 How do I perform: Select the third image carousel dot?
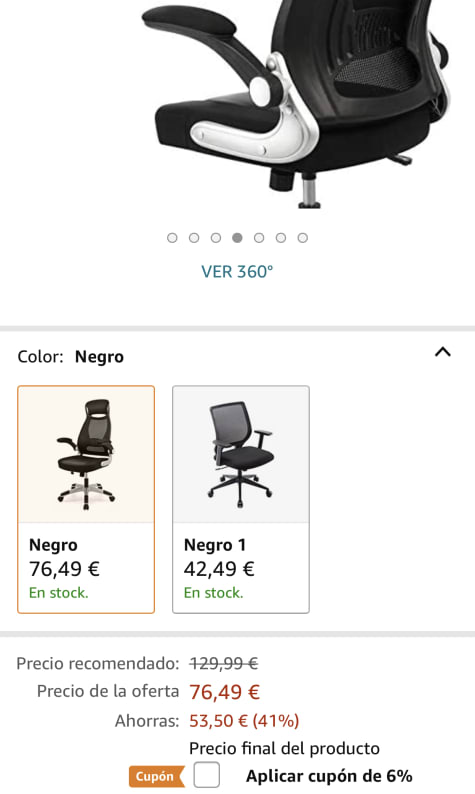tap(216, 237)
